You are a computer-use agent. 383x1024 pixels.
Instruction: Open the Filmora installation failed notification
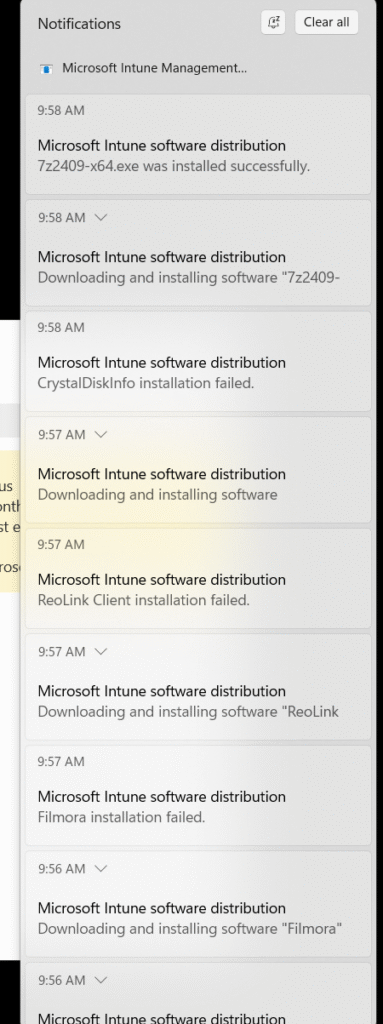pyautogui.click(x=198, y=795)
